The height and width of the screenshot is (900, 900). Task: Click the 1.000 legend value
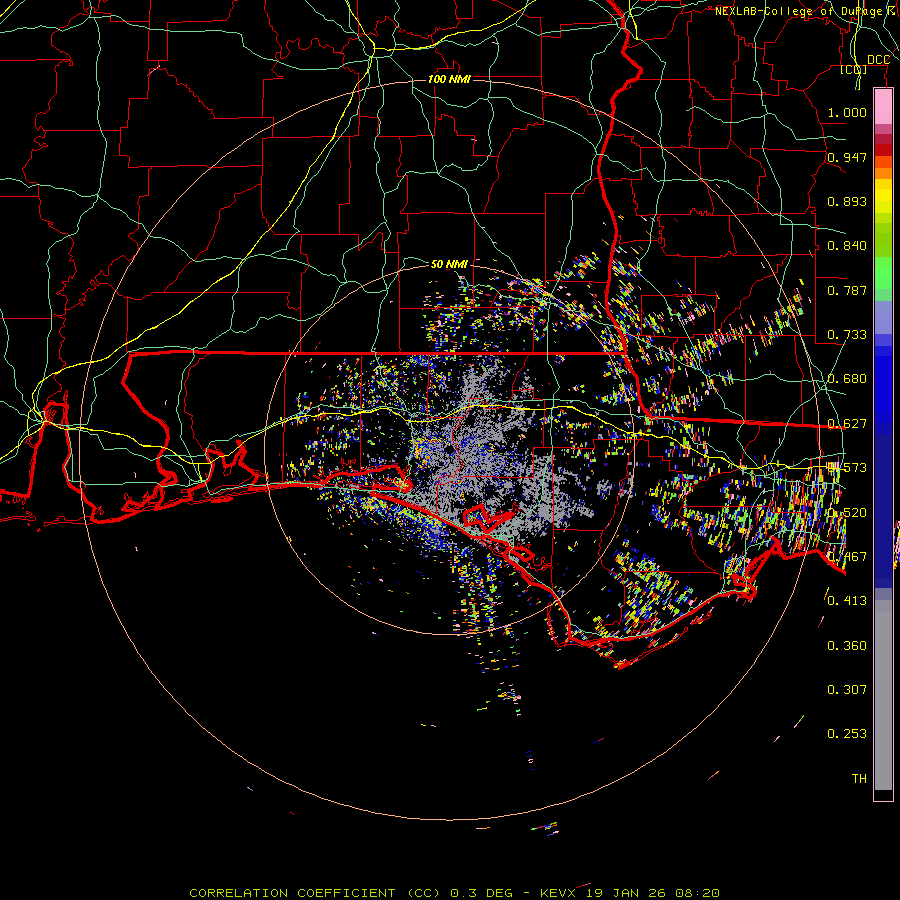point(847,112)
